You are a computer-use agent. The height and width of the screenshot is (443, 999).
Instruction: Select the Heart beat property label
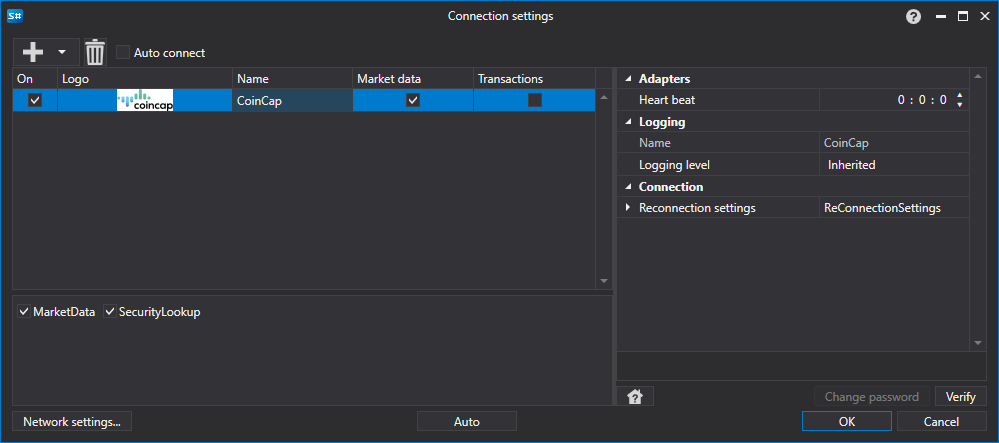(667, 100)
